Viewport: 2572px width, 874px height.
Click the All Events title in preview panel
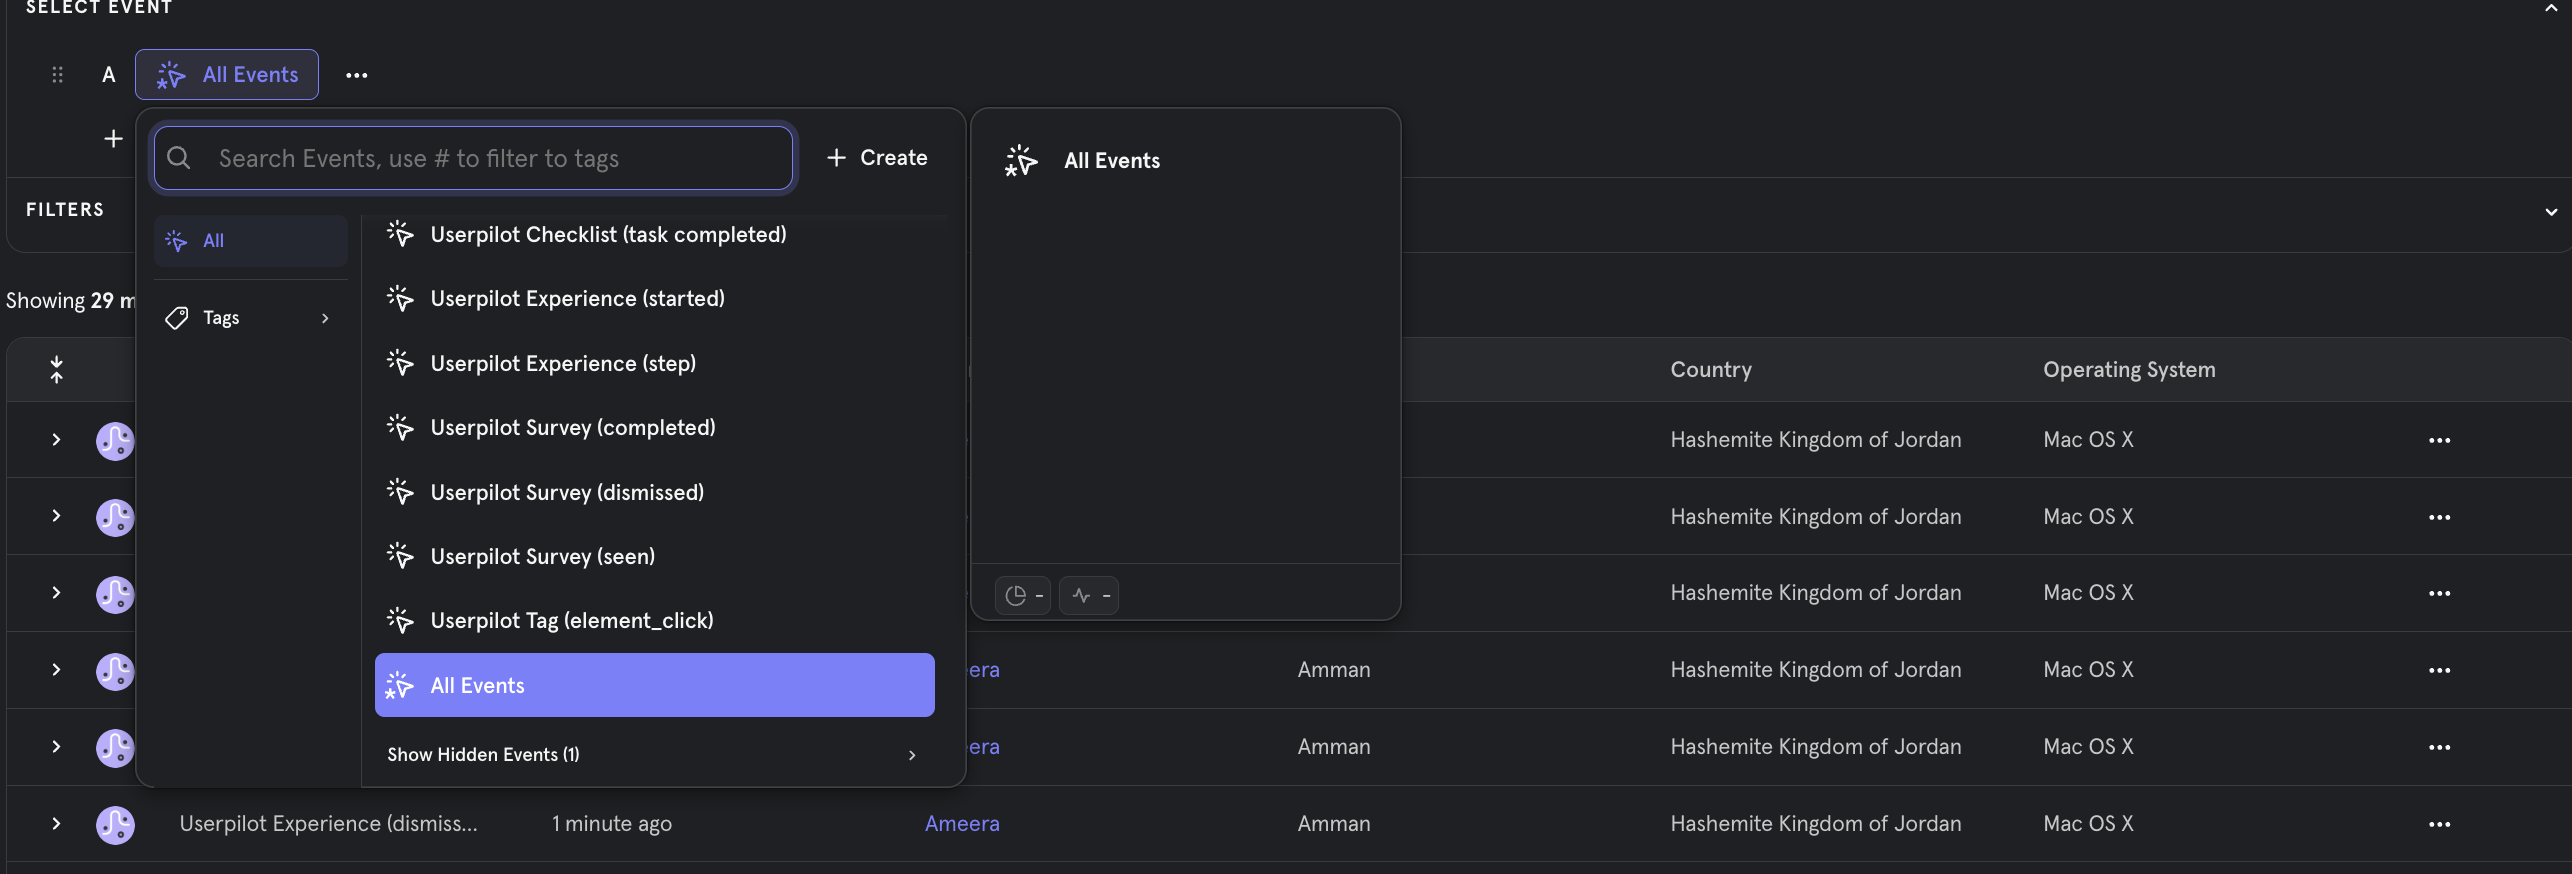(x=1112, y=161)
